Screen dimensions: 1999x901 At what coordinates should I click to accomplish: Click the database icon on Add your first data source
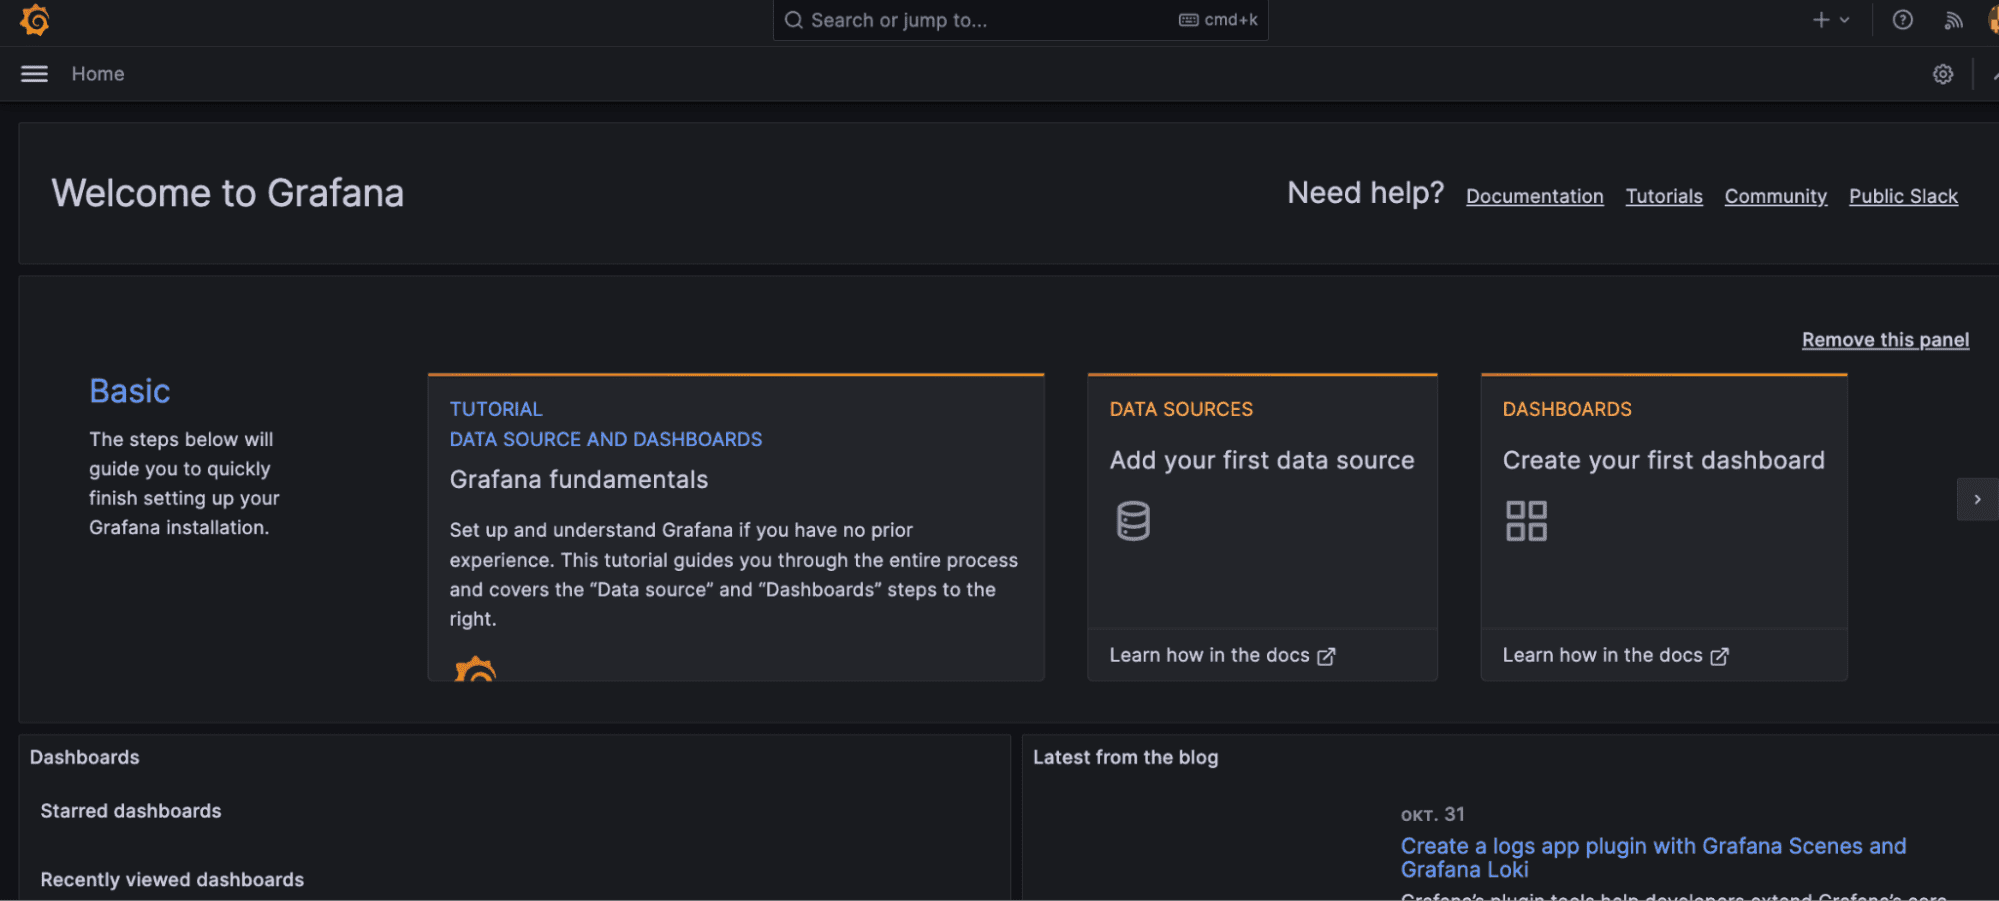pos(1132,520)
